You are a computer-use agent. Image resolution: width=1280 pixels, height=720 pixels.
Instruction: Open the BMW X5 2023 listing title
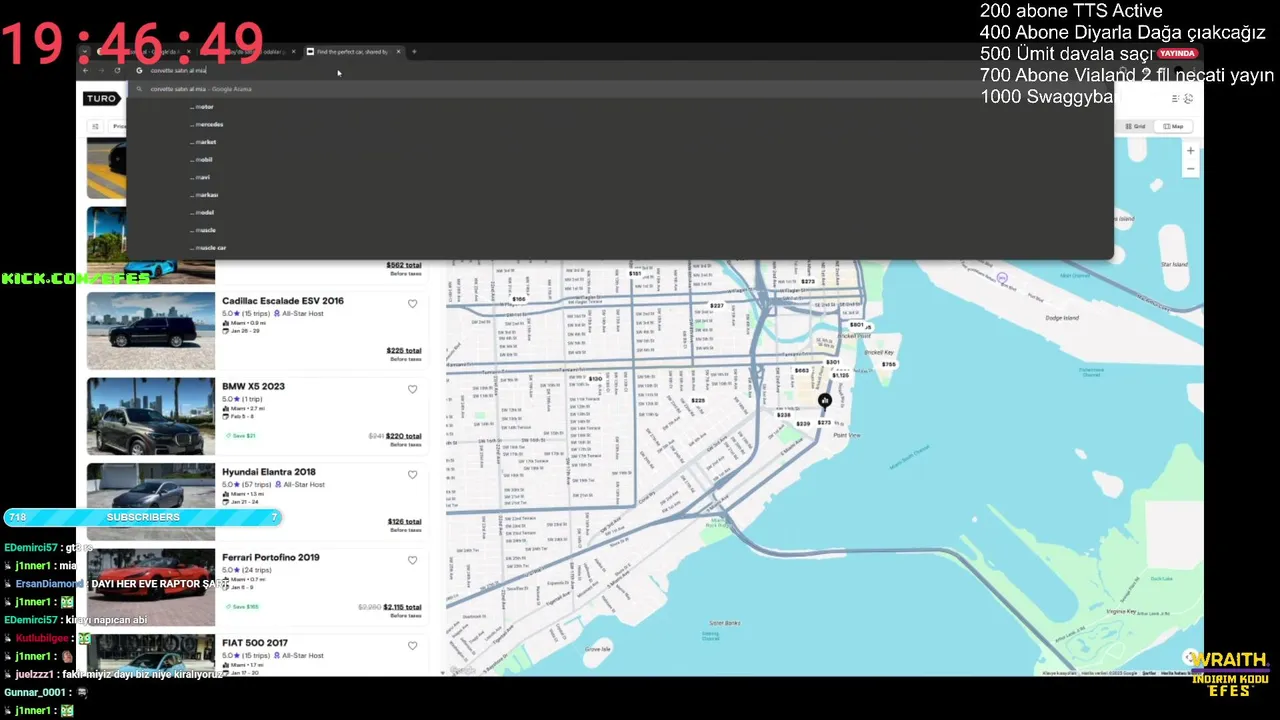(x=253, y=386)
